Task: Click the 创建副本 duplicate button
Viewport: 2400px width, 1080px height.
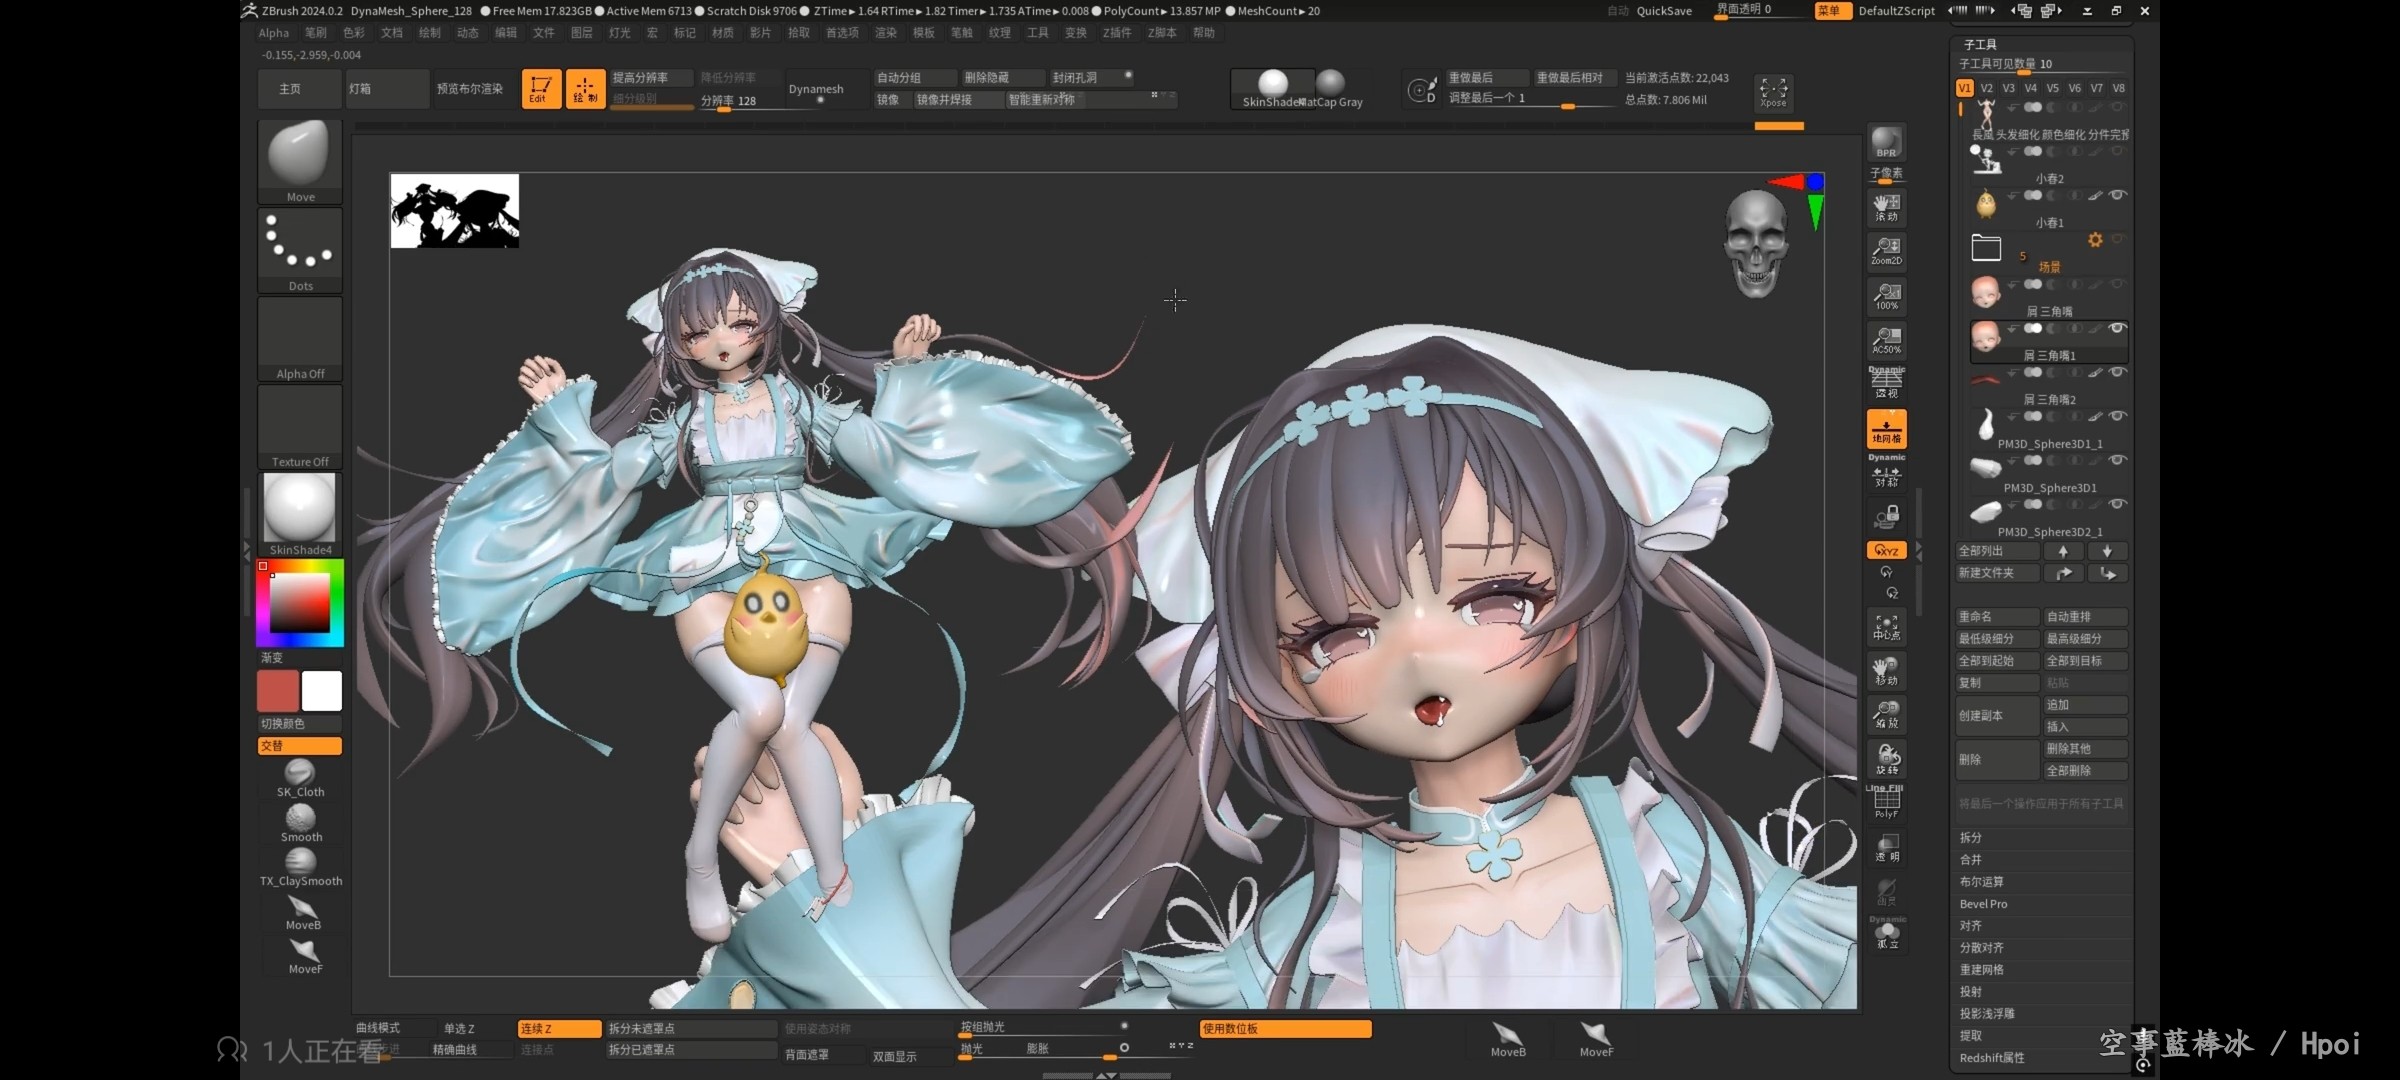Action: pos(1997,715)
